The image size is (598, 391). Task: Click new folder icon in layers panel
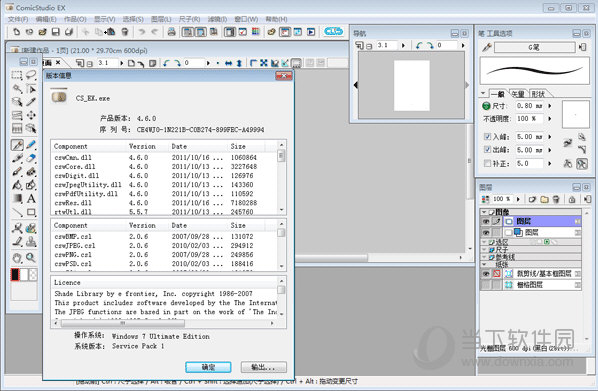[x=544, y=199]
